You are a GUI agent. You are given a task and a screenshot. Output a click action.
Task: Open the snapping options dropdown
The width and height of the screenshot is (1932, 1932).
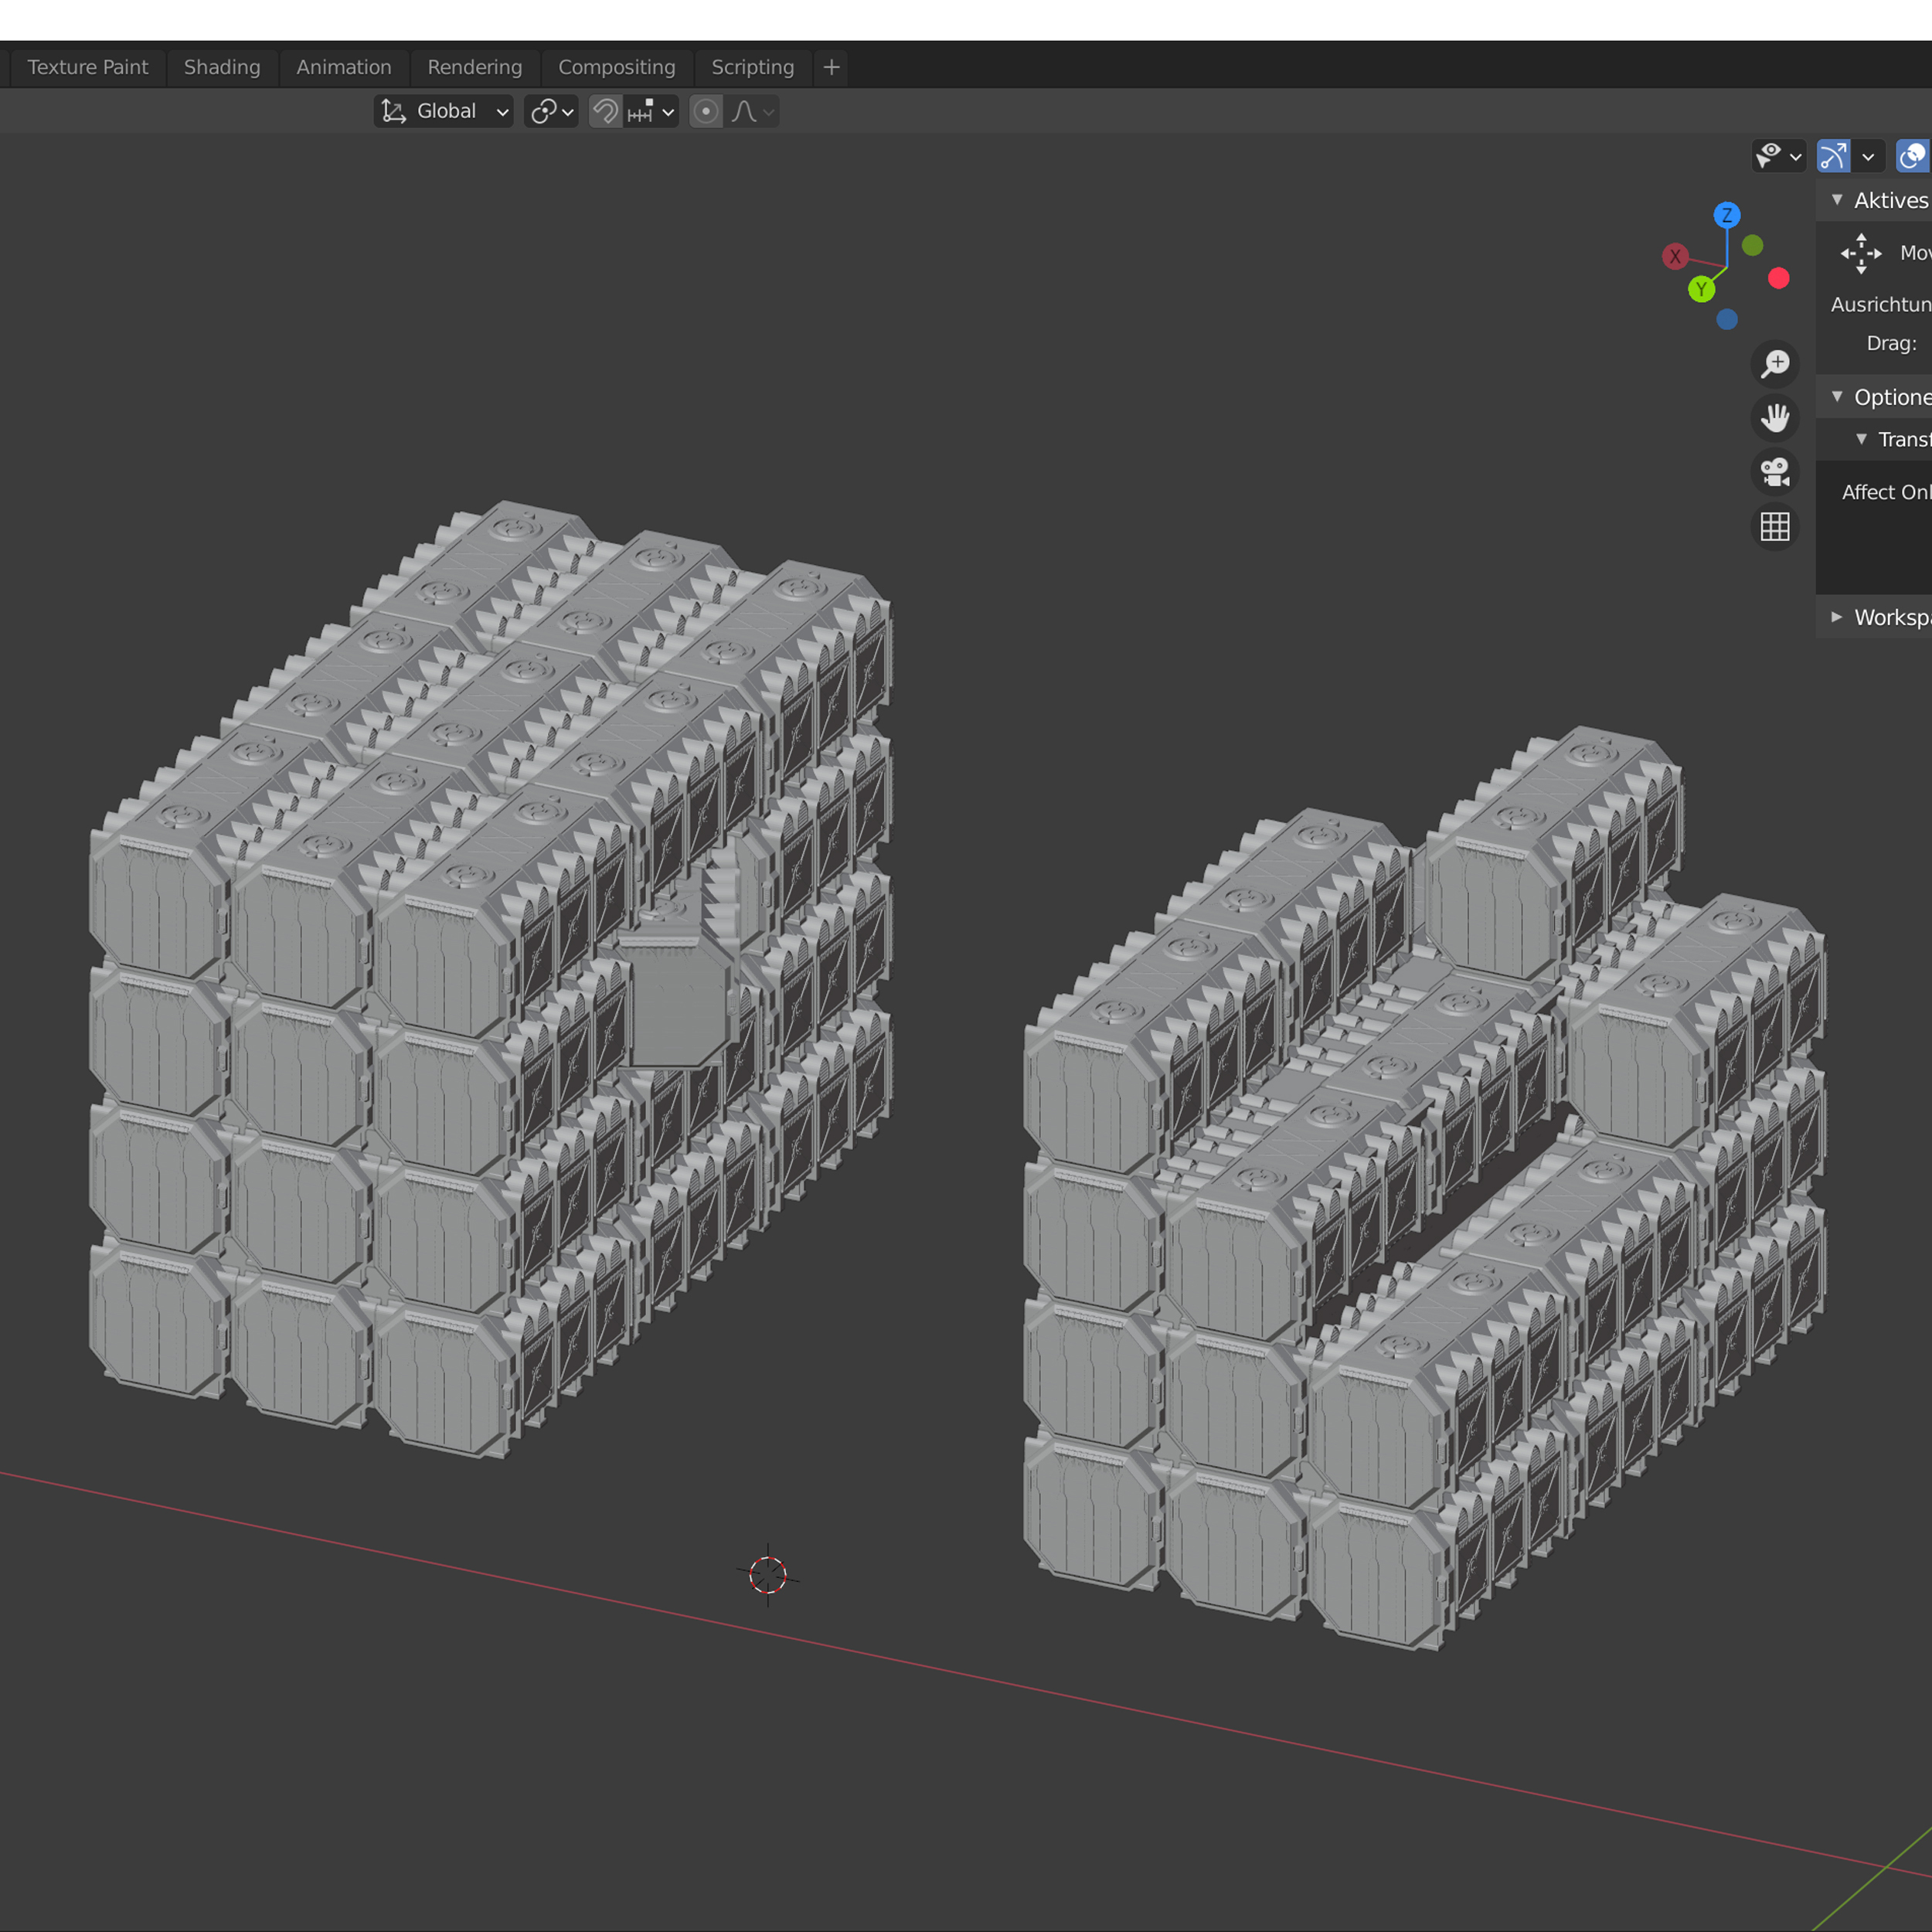tap(652, 111)
